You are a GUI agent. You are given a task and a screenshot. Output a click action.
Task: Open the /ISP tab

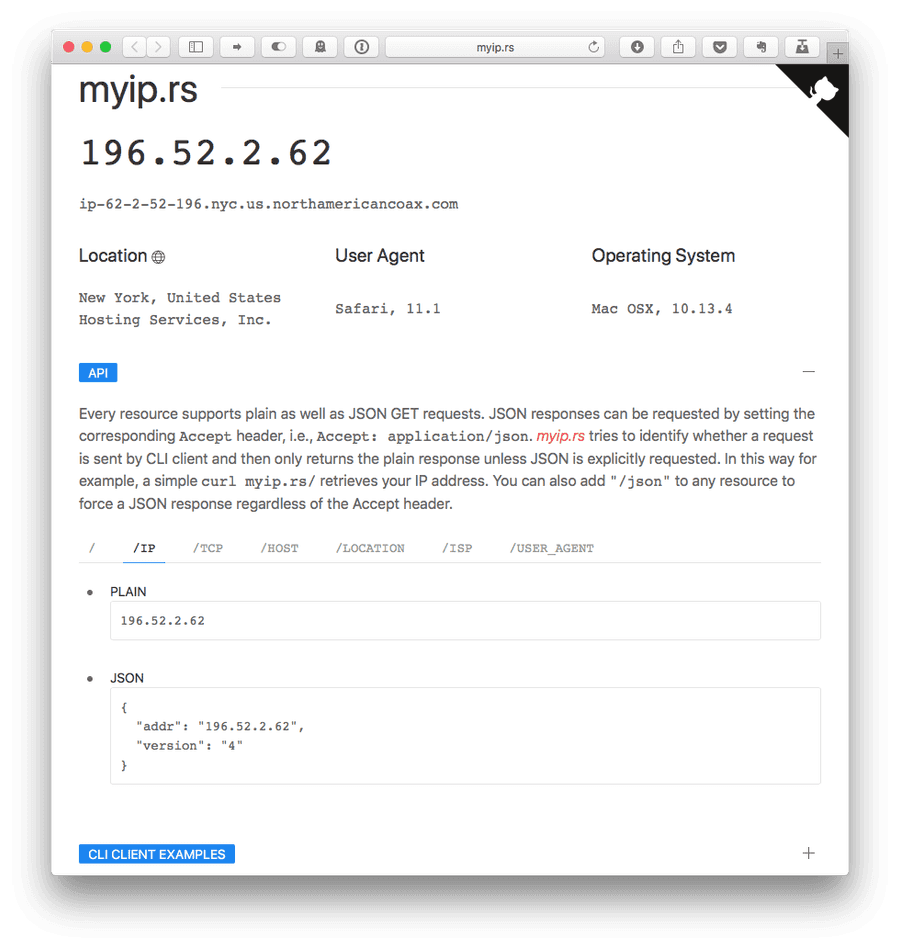pyautogui.click(x=457, y=548)
